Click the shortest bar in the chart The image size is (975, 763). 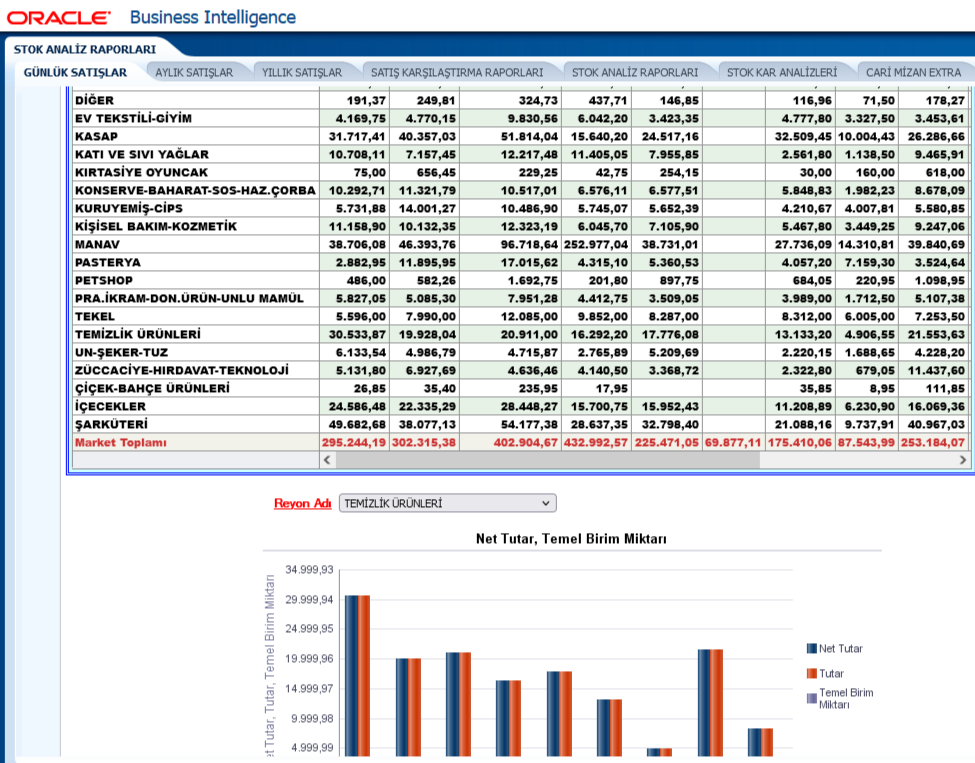pos(659,752)
